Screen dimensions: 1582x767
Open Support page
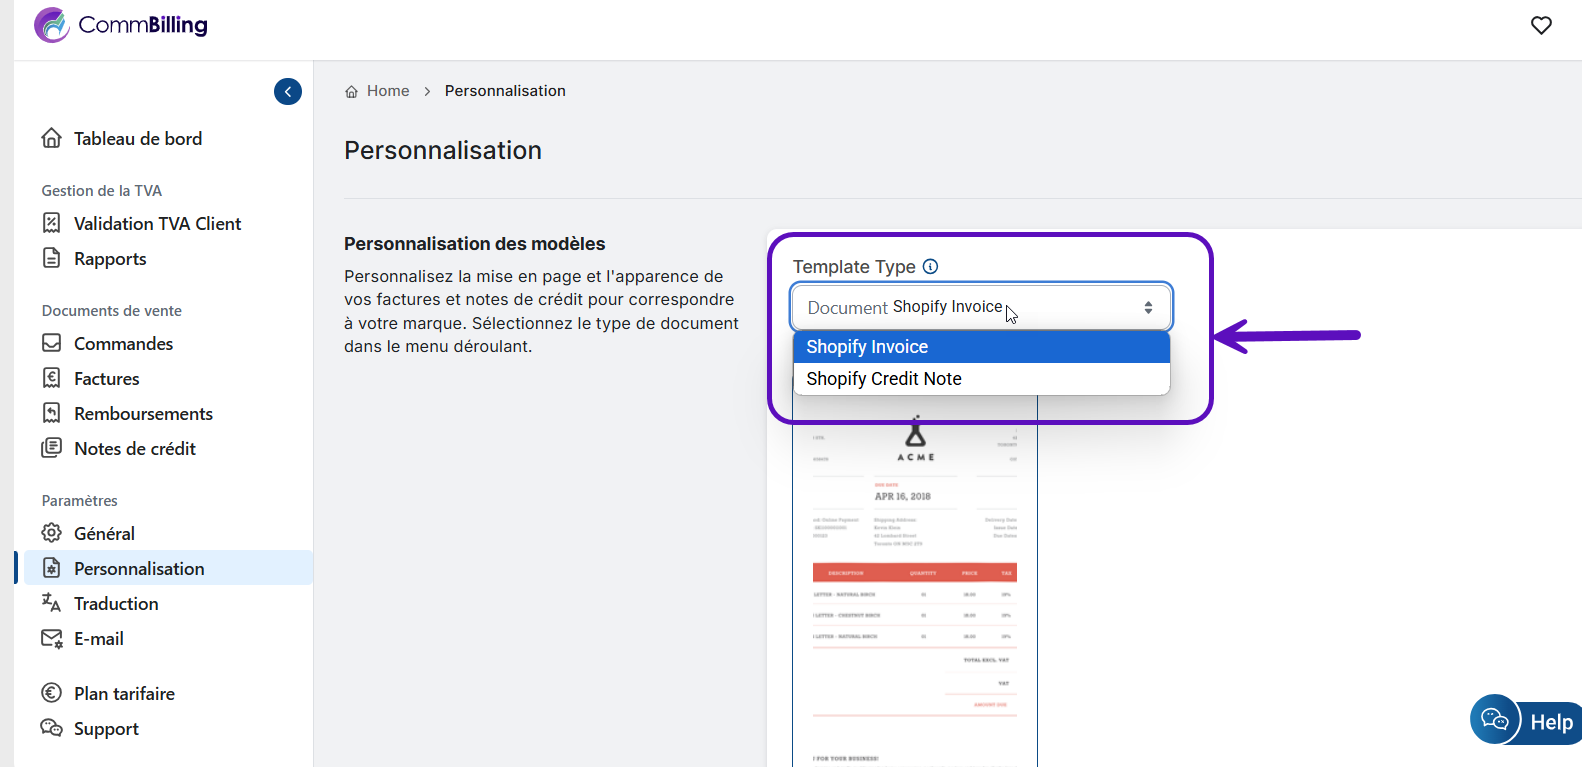106,728
